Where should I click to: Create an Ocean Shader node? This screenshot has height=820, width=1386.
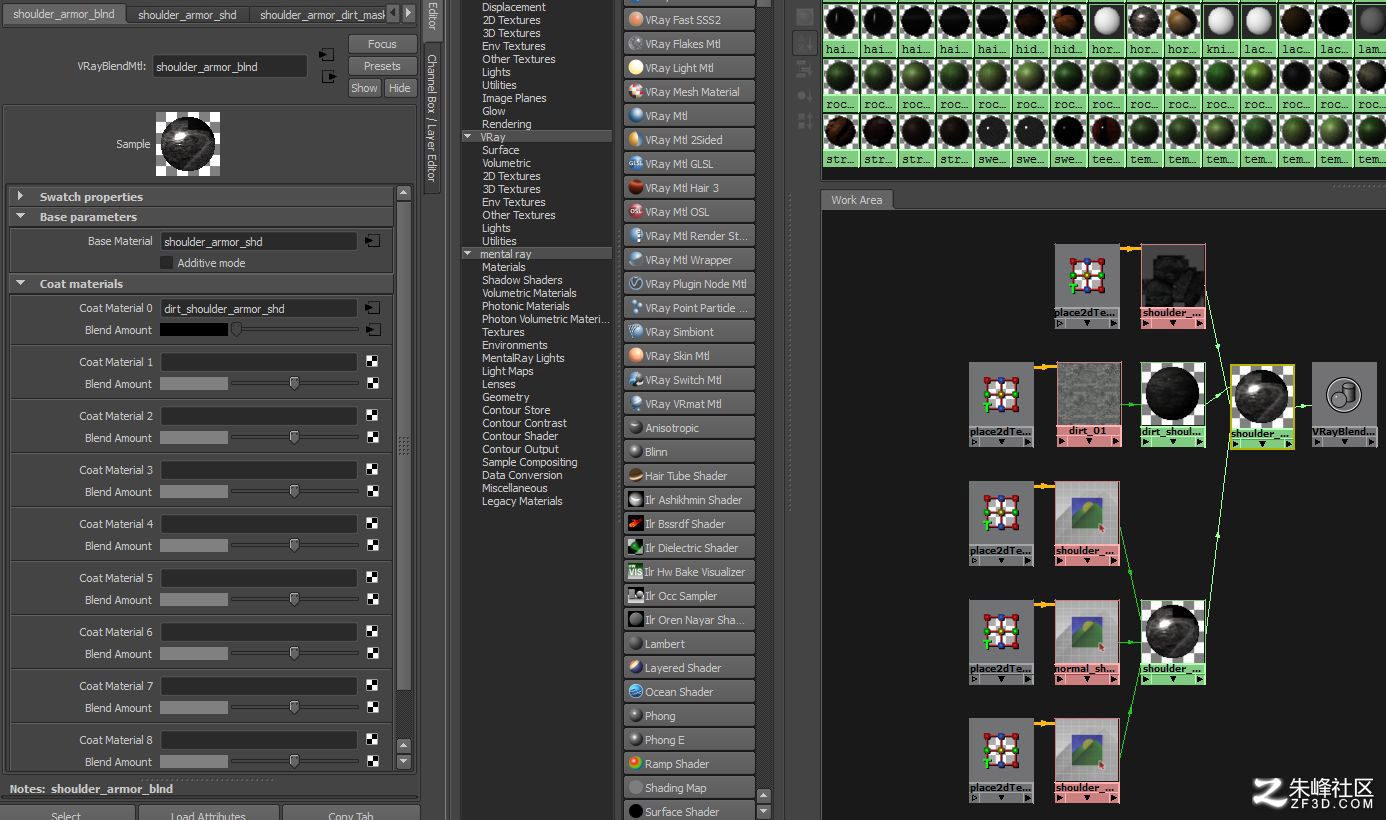pyautogui.click(x=689, y=692)
